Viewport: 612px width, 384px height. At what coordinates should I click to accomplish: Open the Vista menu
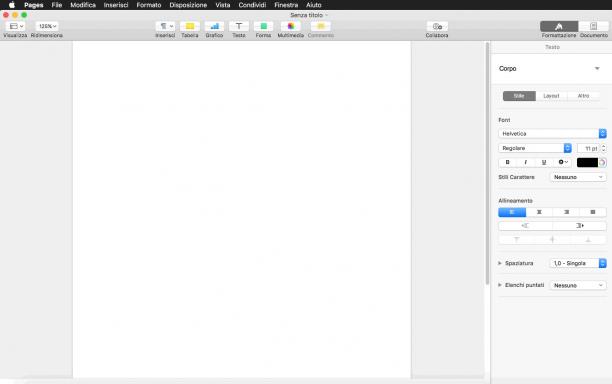click(223, 5)
